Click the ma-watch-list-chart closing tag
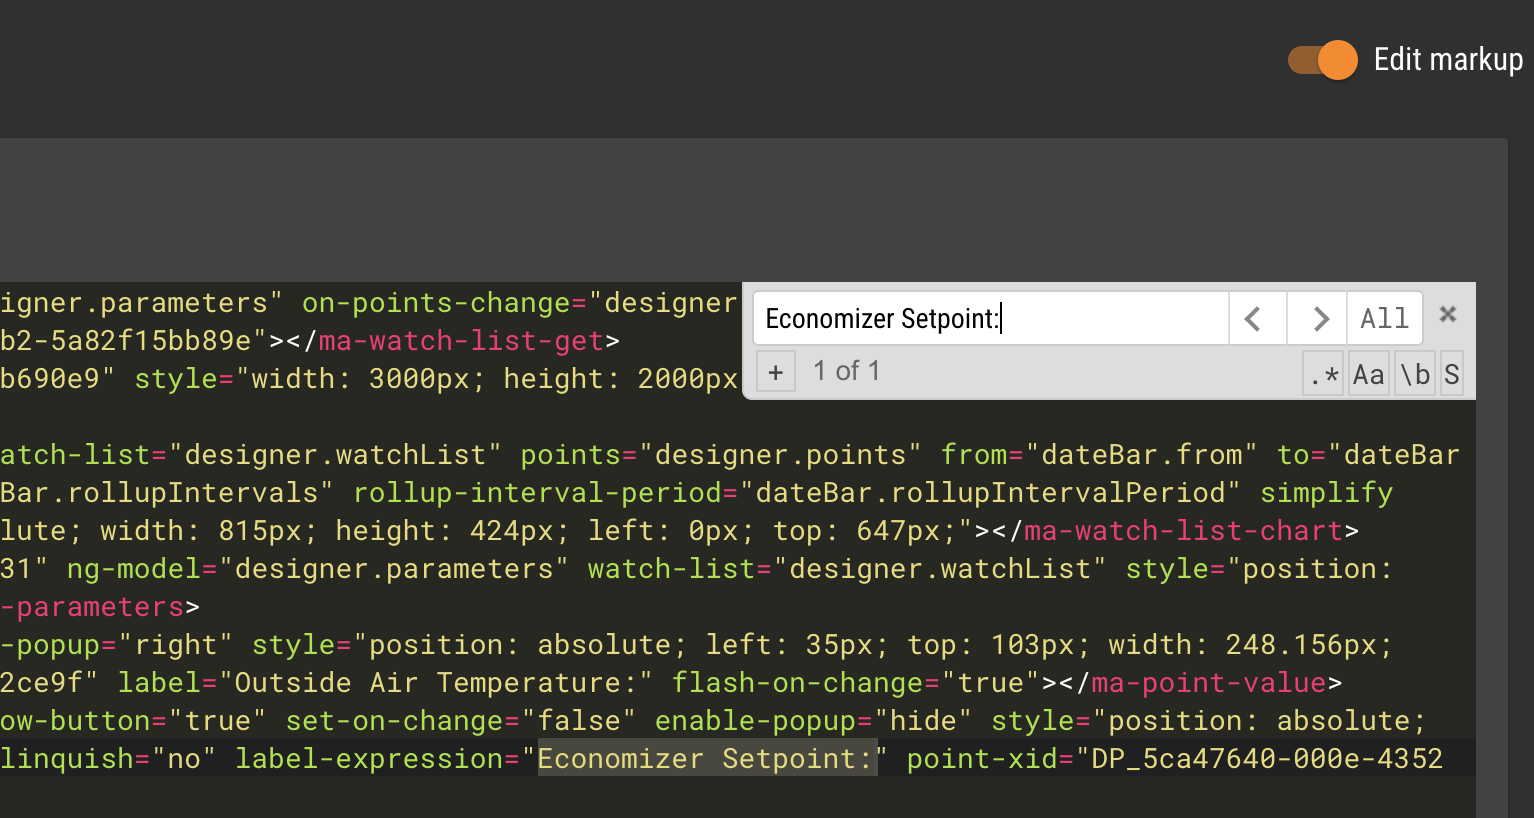This screenshot has height=818, width=1534. [x=1183, y=530]
